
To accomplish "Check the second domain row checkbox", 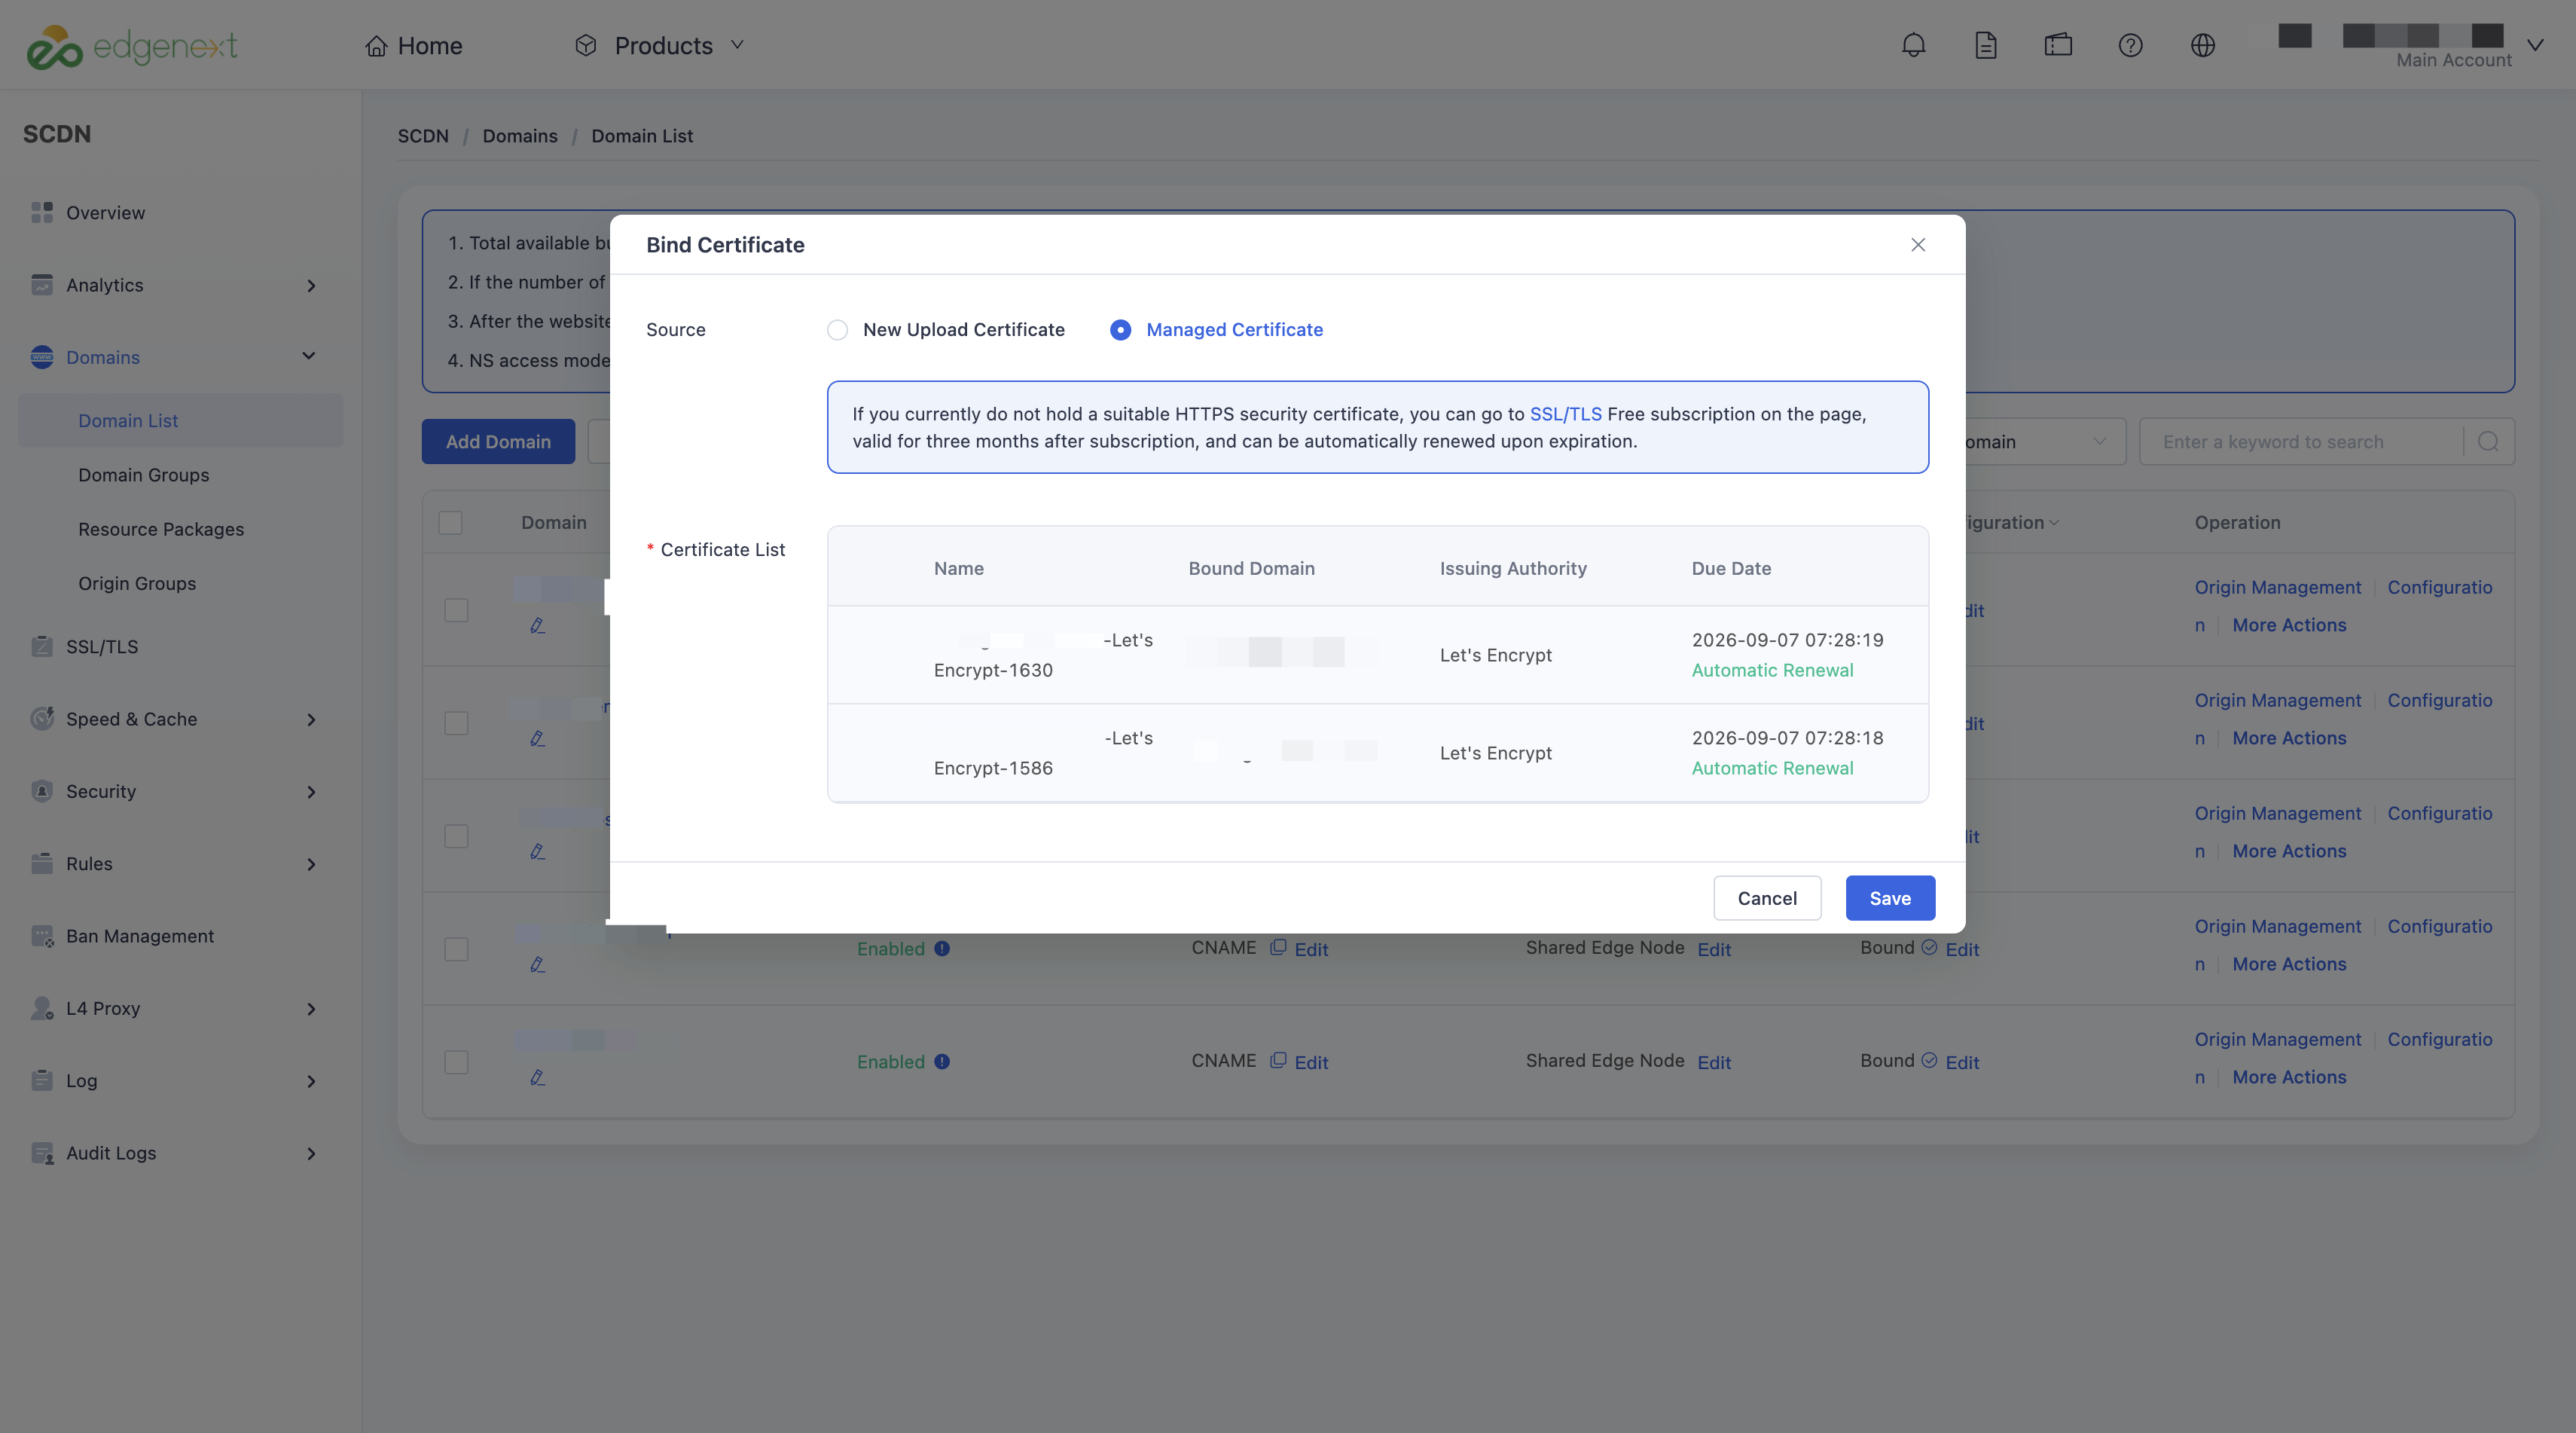I will (x=456, y=723).
